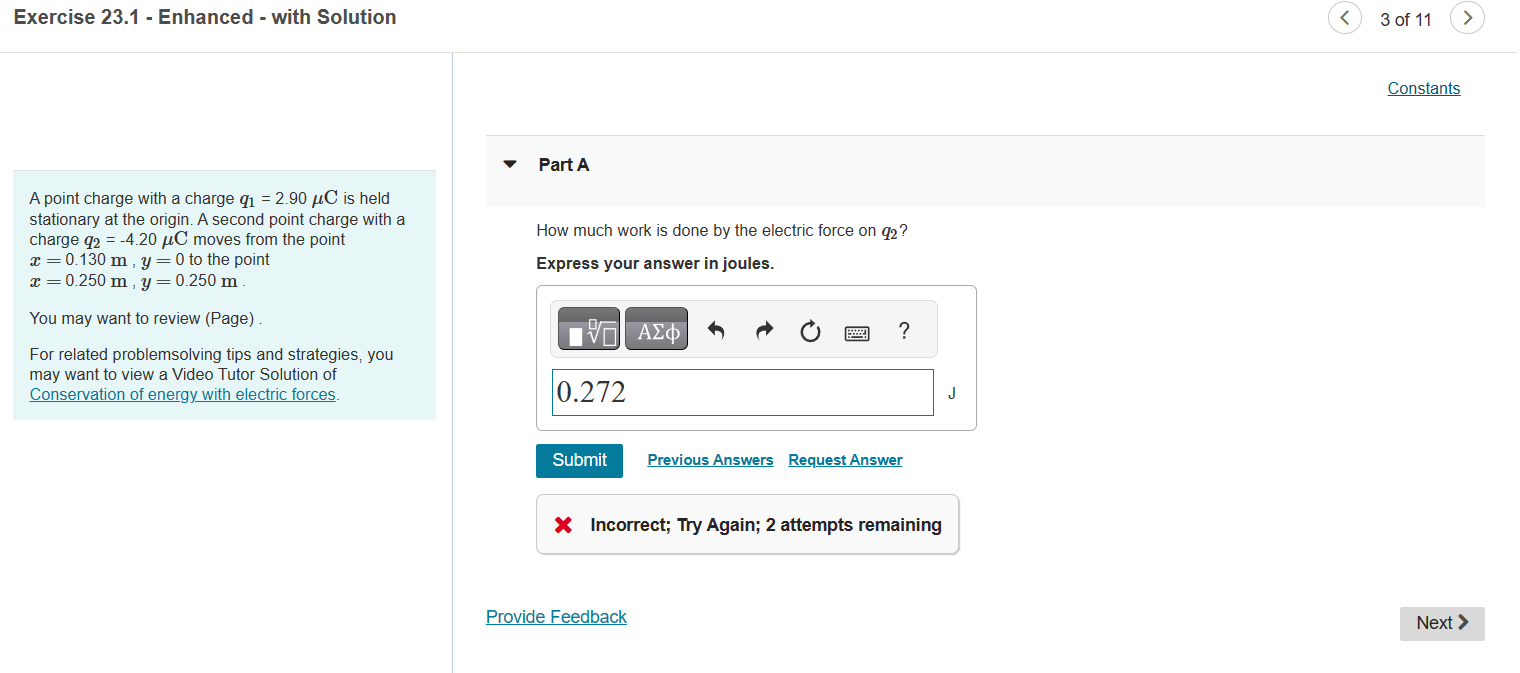The image size is (1520, 673).
Task: Open Conservation of energy with electric forces video
Action: click(x=182, y=394)
